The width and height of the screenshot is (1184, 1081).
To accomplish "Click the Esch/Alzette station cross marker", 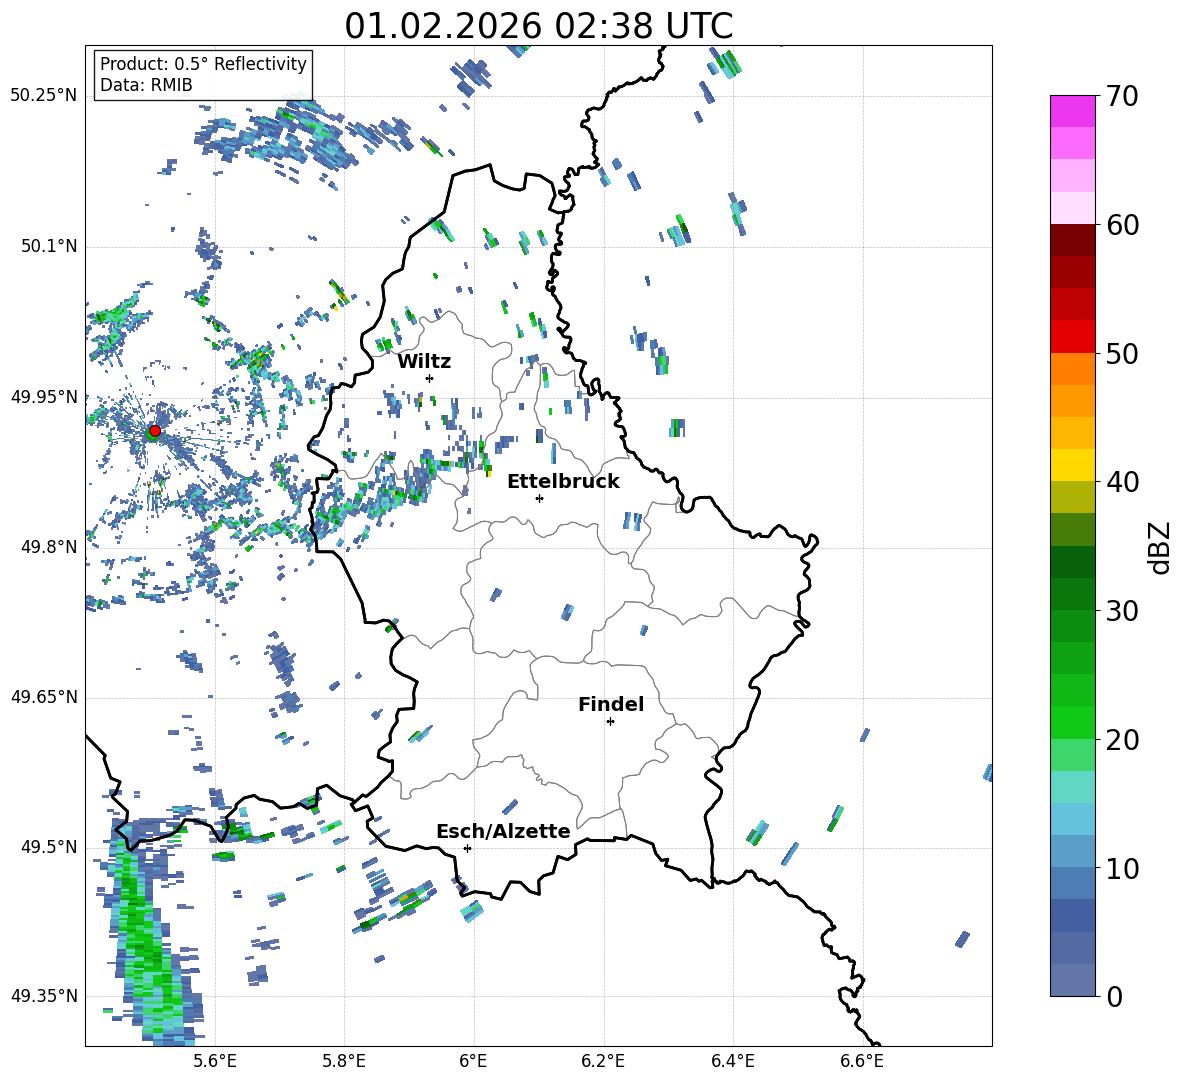I will pos(467,848).
